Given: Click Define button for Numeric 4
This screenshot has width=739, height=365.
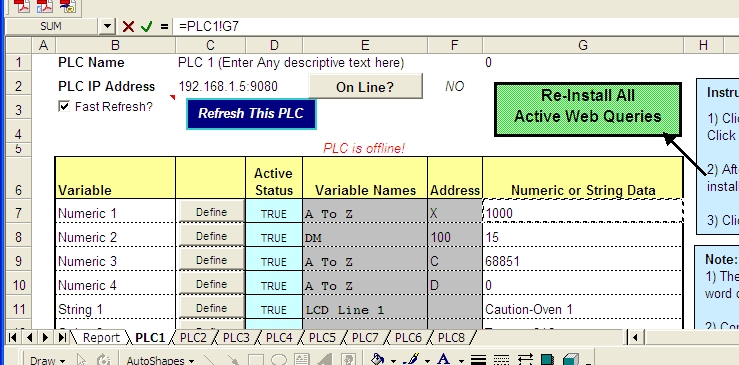Looking at the screenshot, I should 212,284.
